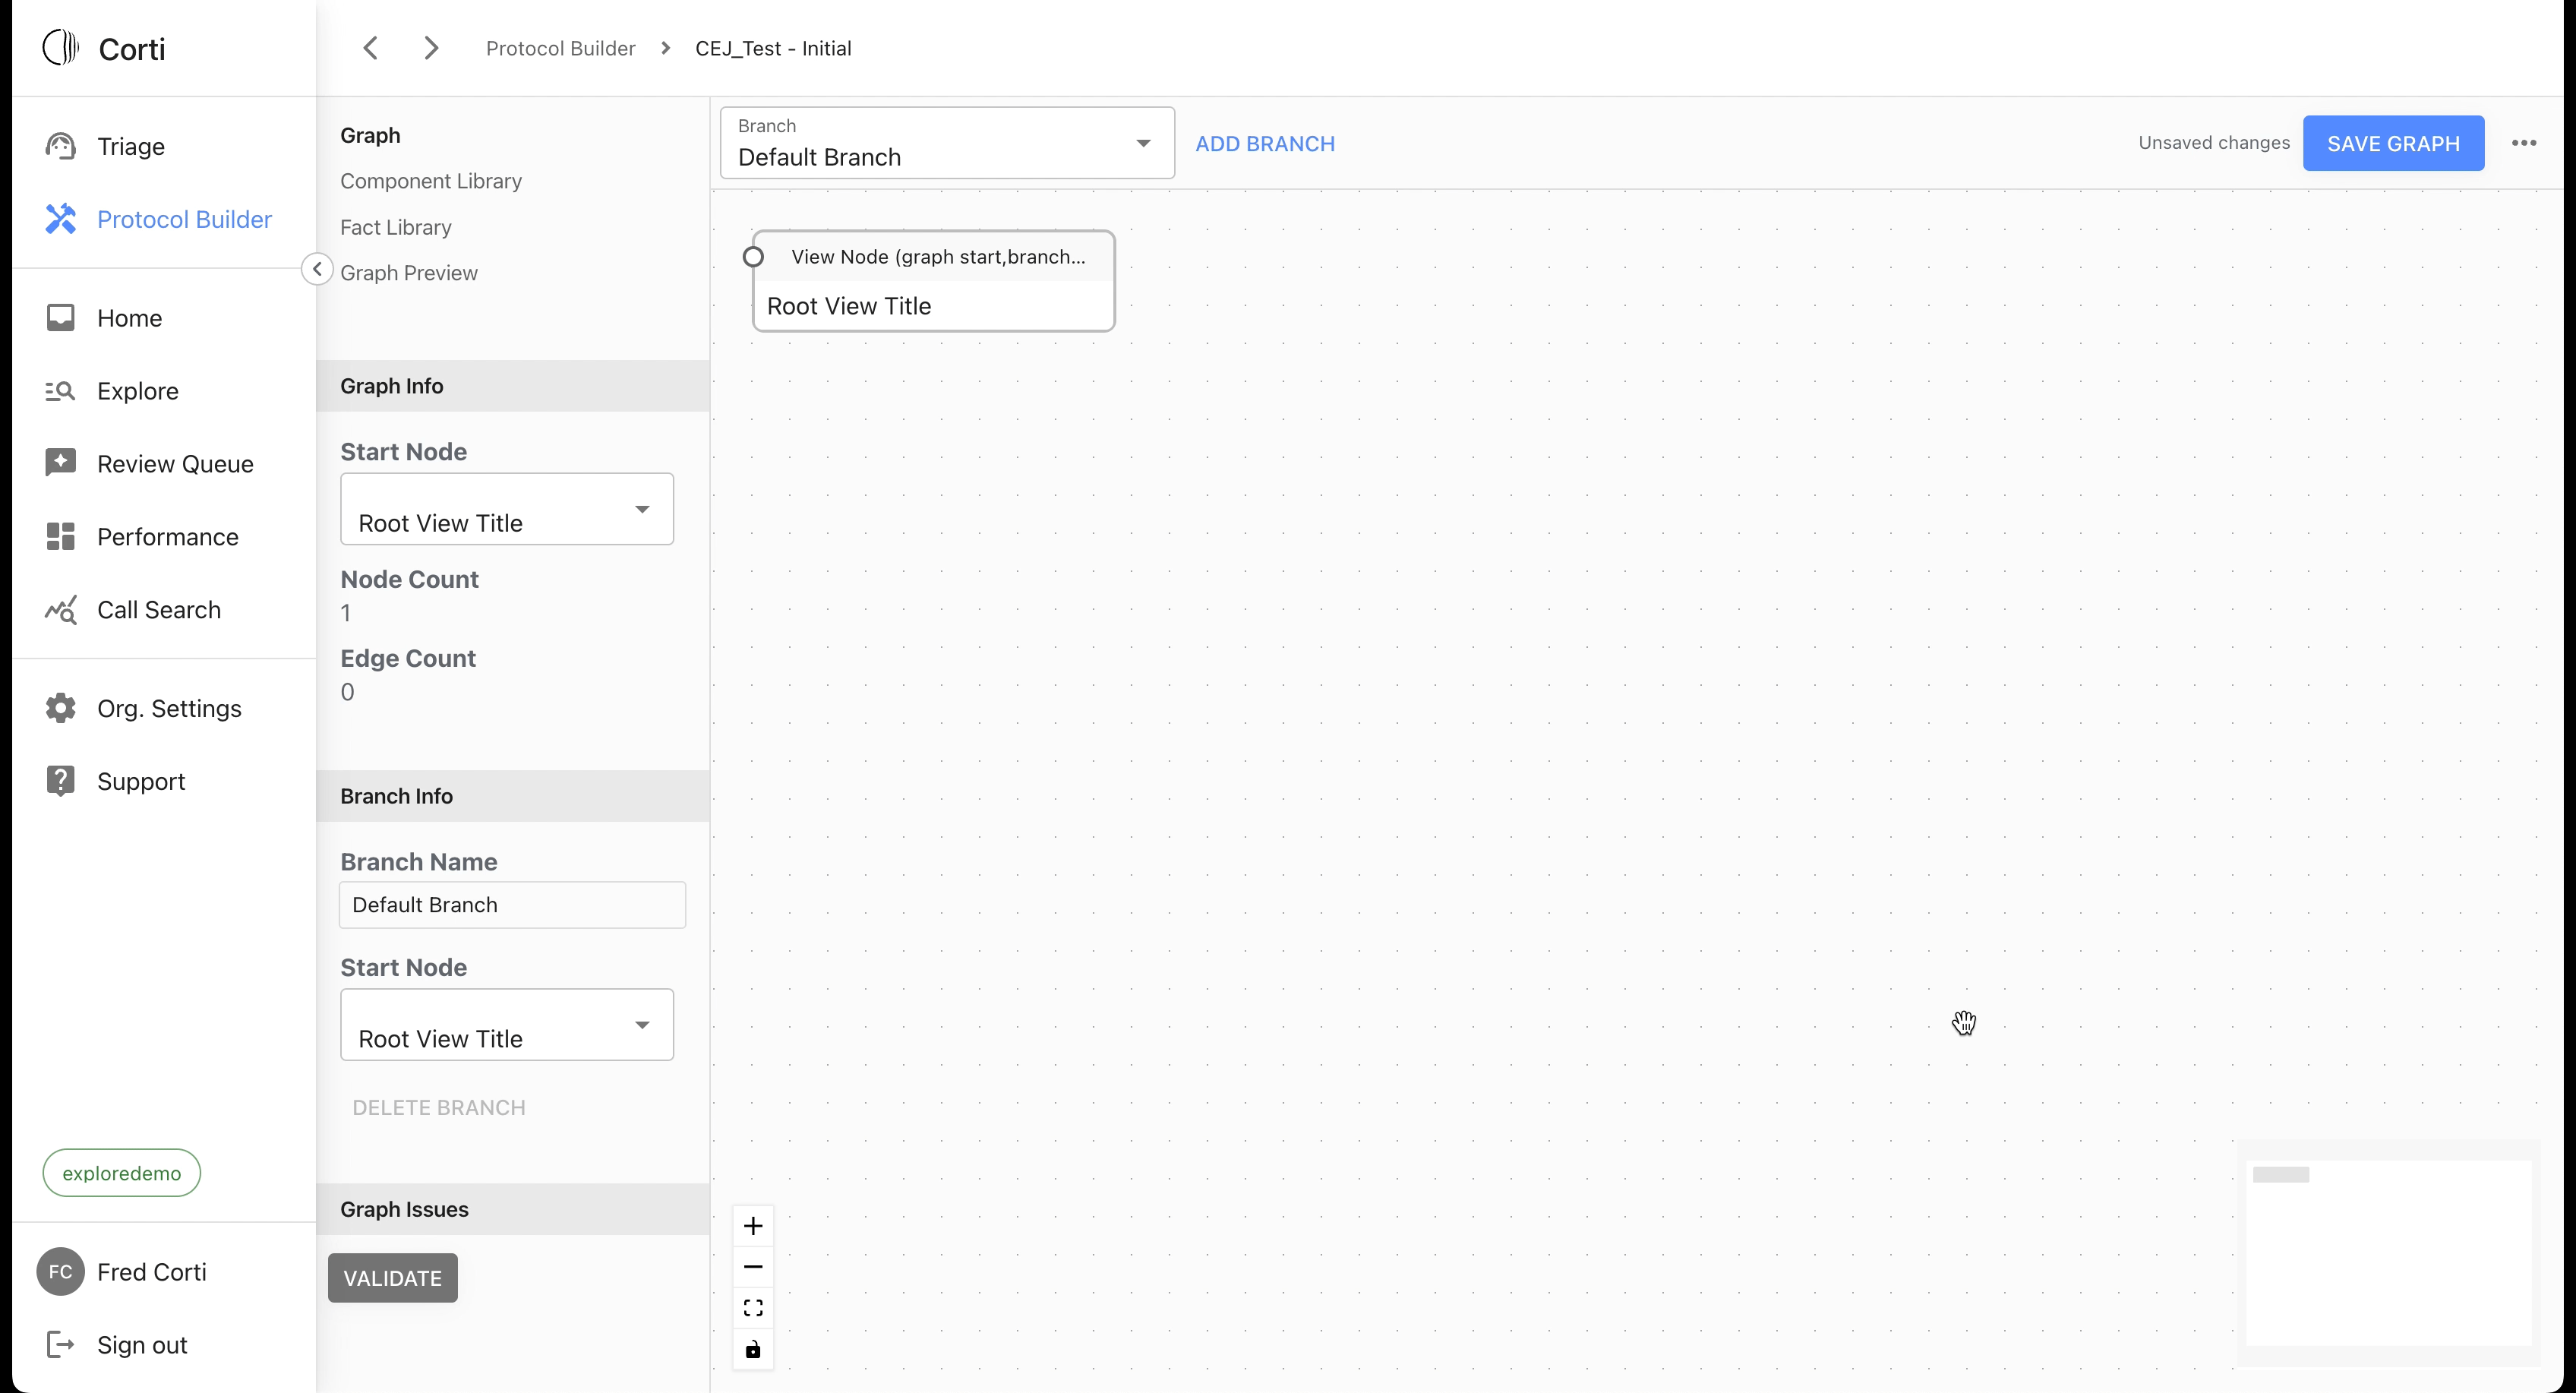Click the Branch Name text field
The image size is (2576, 1393).
pyautogui.click(x=512, y=905)
